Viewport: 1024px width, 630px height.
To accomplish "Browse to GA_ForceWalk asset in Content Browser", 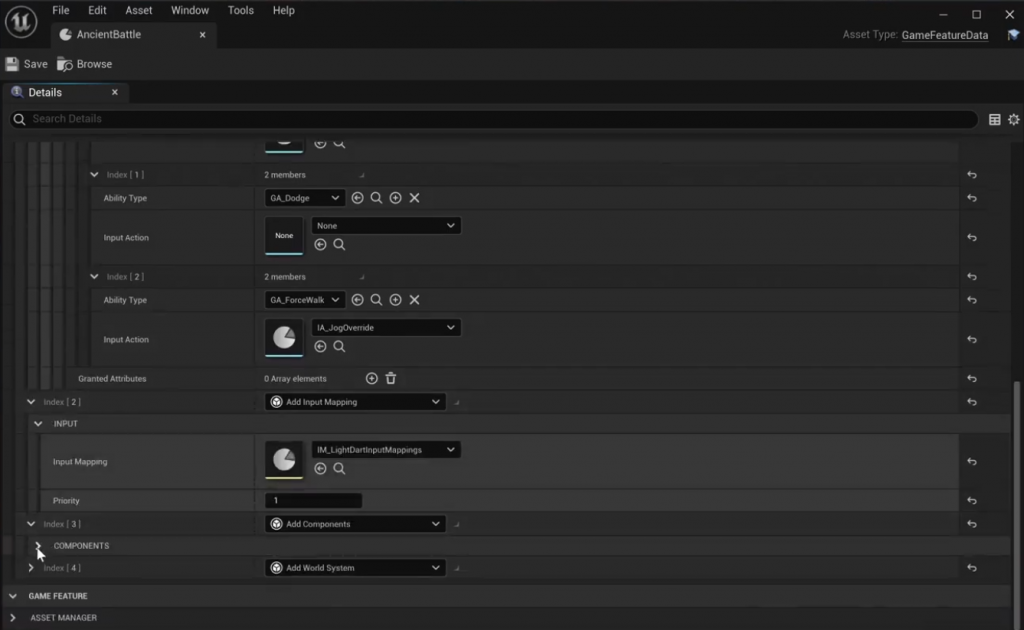I will [x=376, y=300].
